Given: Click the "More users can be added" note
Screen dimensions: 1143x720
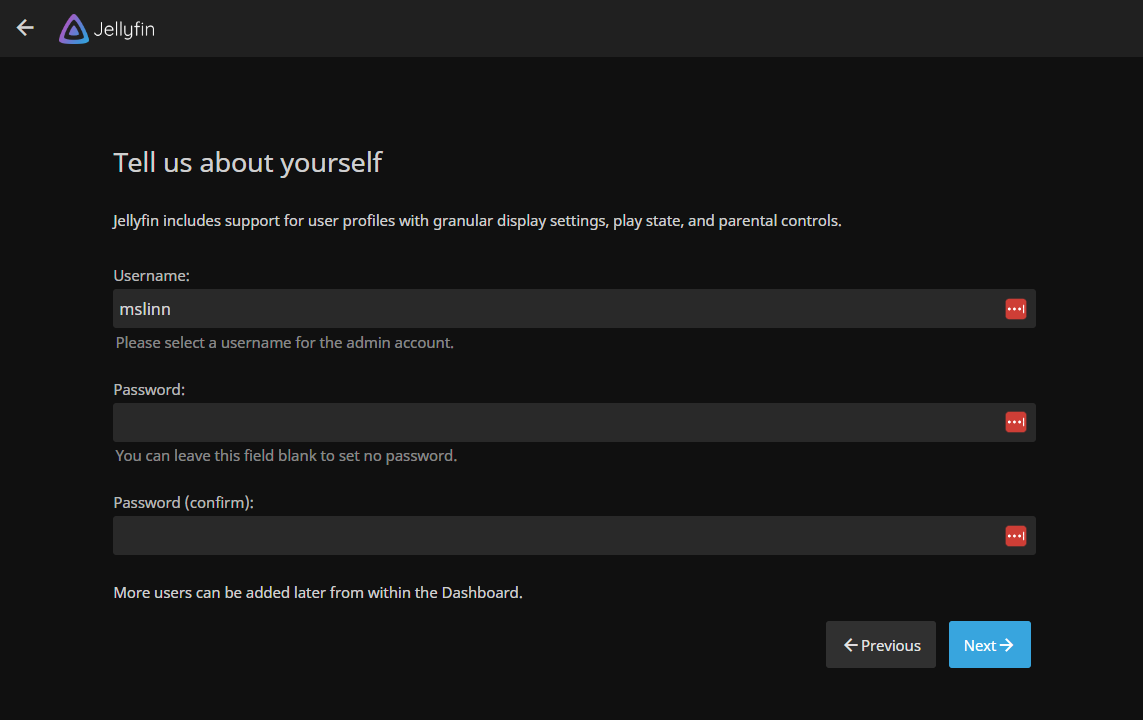Looking at the screenshot, I should 318,592.
